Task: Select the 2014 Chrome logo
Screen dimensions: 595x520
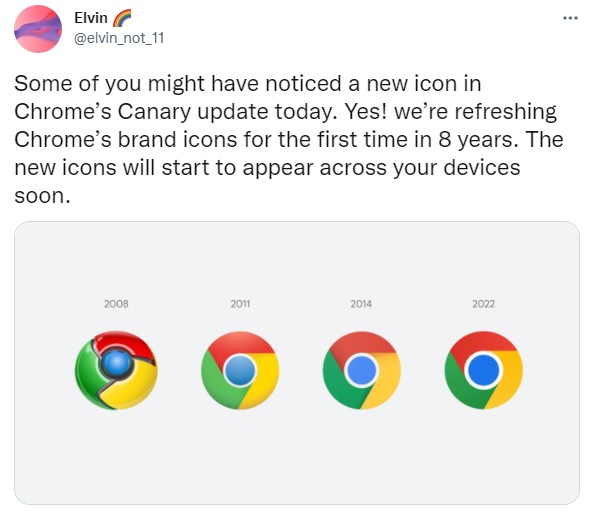Action: pyautogui.click(x=362, y=370)
